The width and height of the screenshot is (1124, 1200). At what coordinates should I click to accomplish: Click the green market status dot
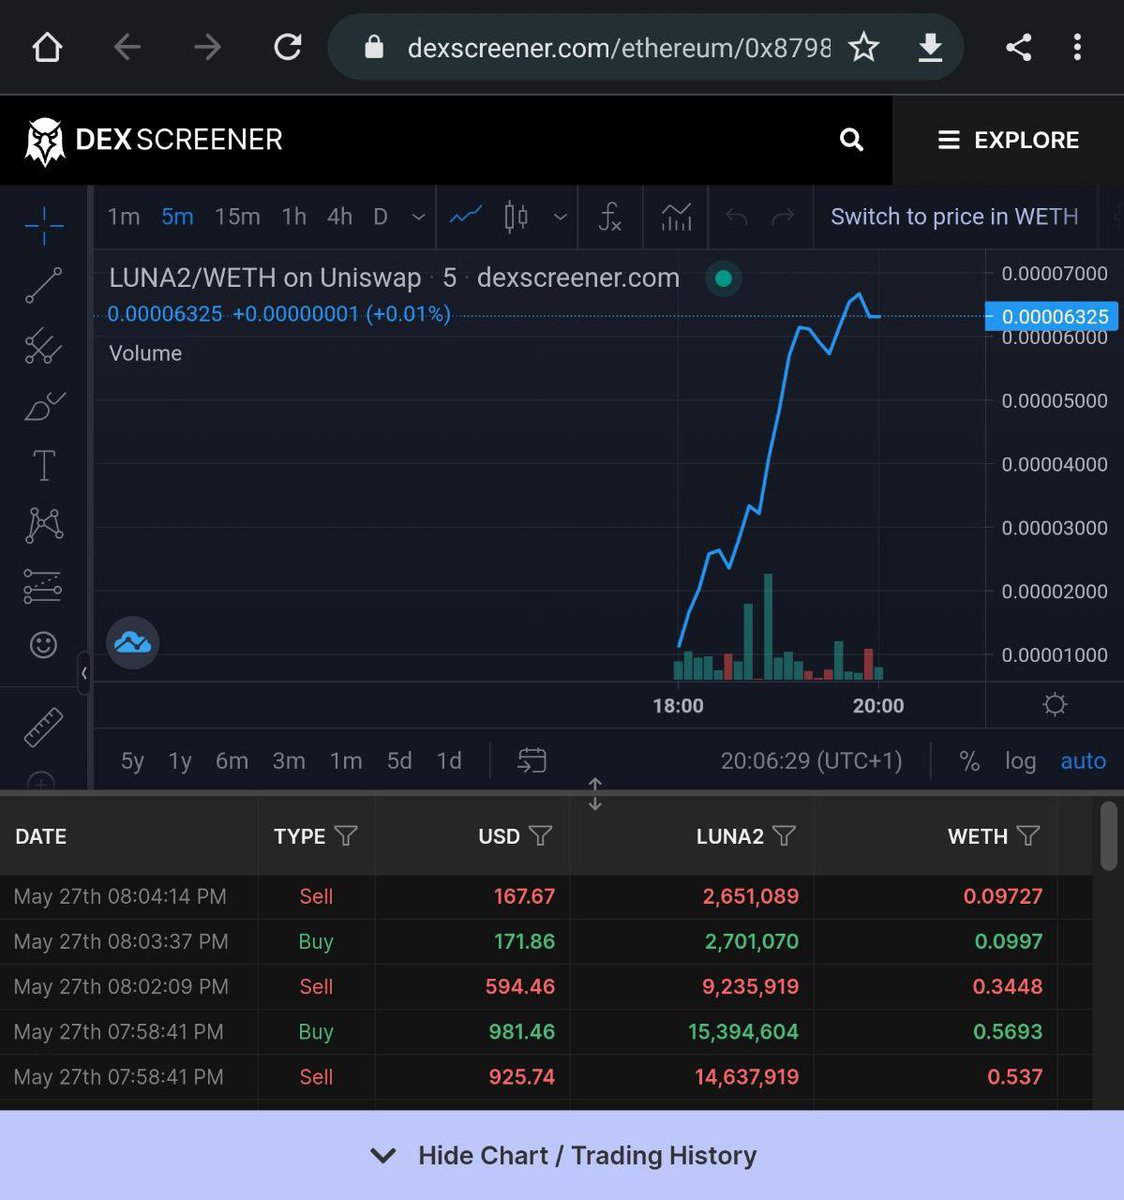(x=723, y=279)
